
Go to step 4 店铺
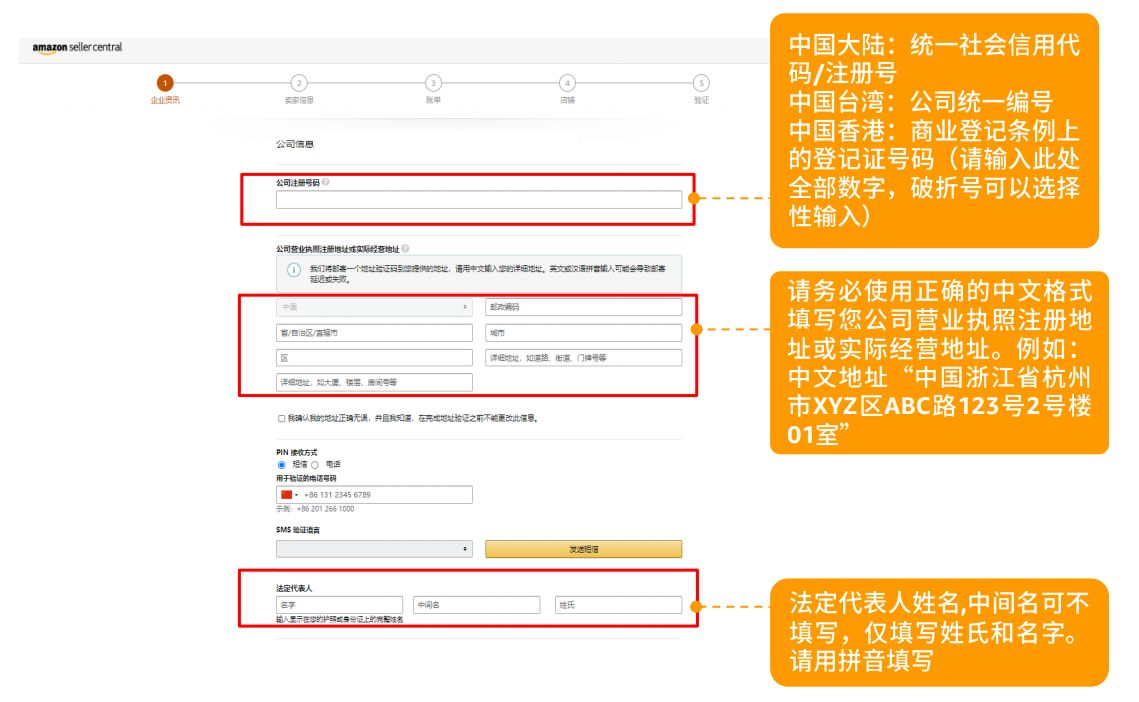tap(567, 83)
